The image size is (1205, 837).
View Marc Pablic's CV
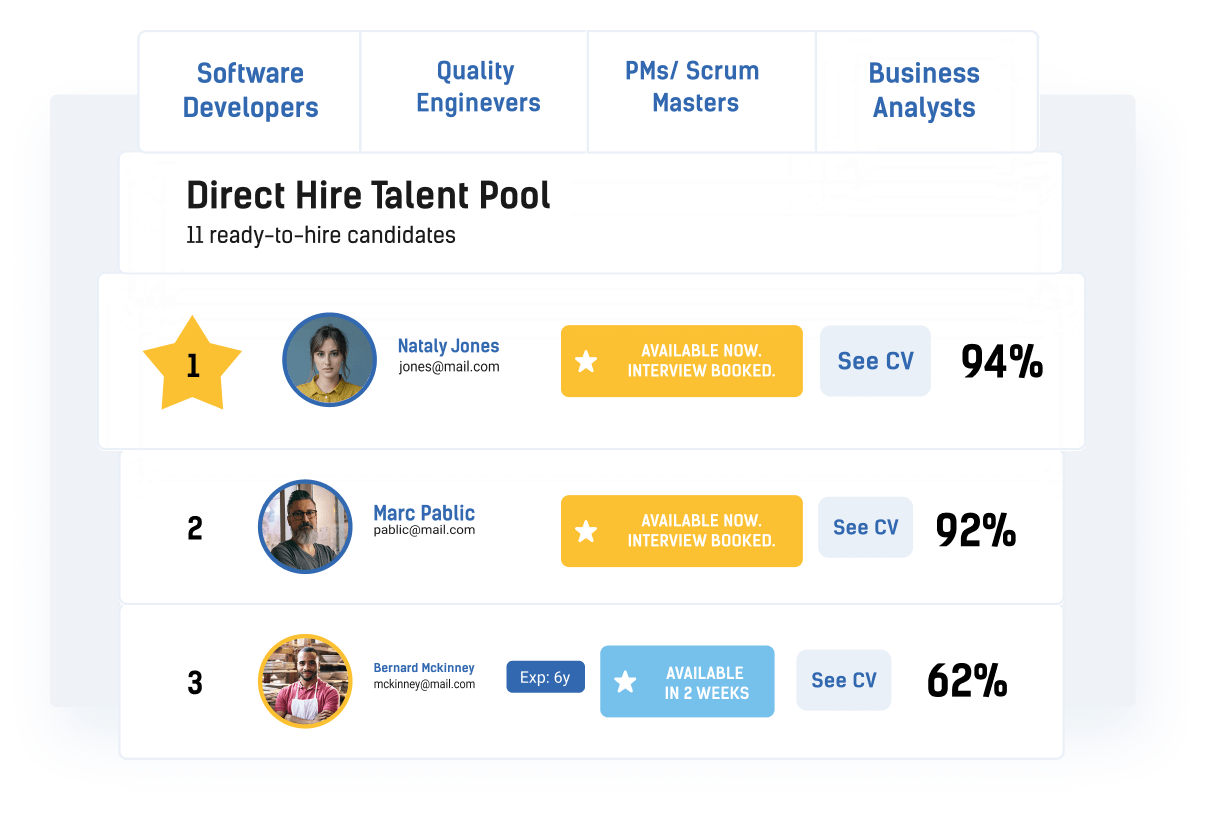click(x=865, y=527)
